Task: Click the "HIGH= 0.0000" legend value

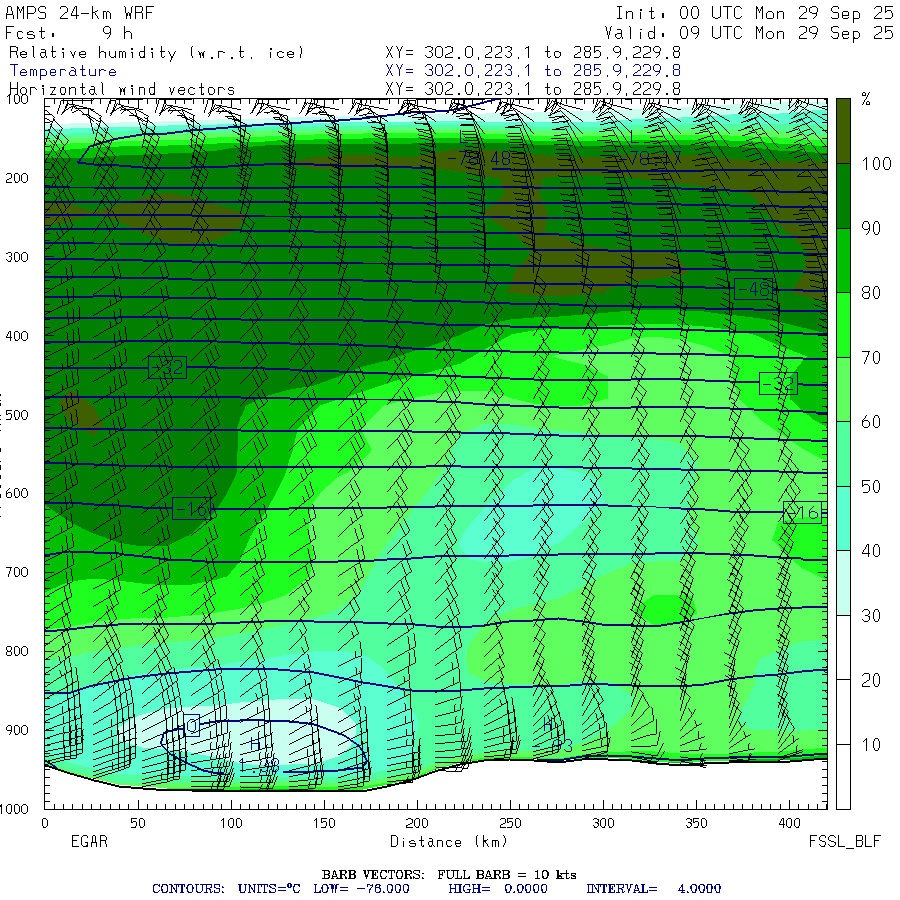Action: pos(498,889)
